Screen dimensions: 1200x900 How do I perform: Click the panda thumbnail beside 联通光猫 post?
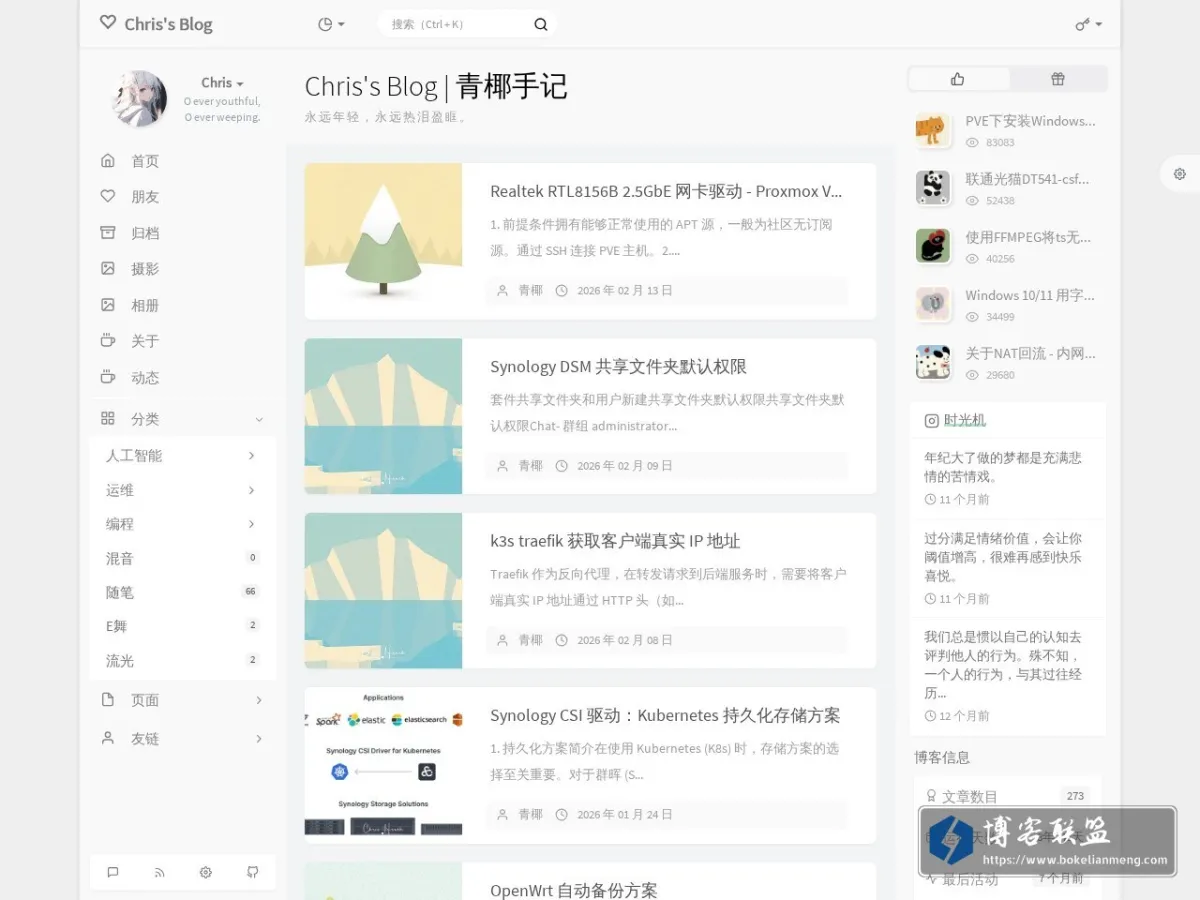coord(933,188)
